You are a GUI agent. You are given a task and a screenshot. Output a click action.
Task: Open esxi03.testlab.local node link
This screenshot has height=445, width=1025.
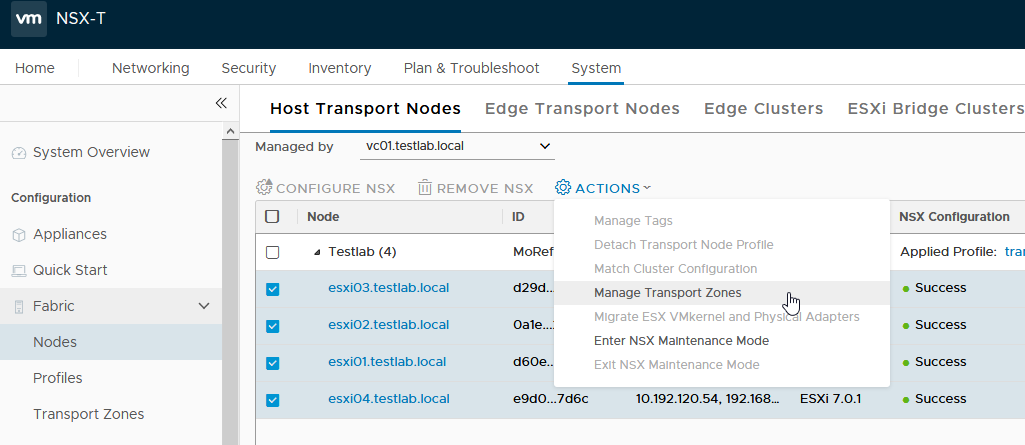pos(388,288)
